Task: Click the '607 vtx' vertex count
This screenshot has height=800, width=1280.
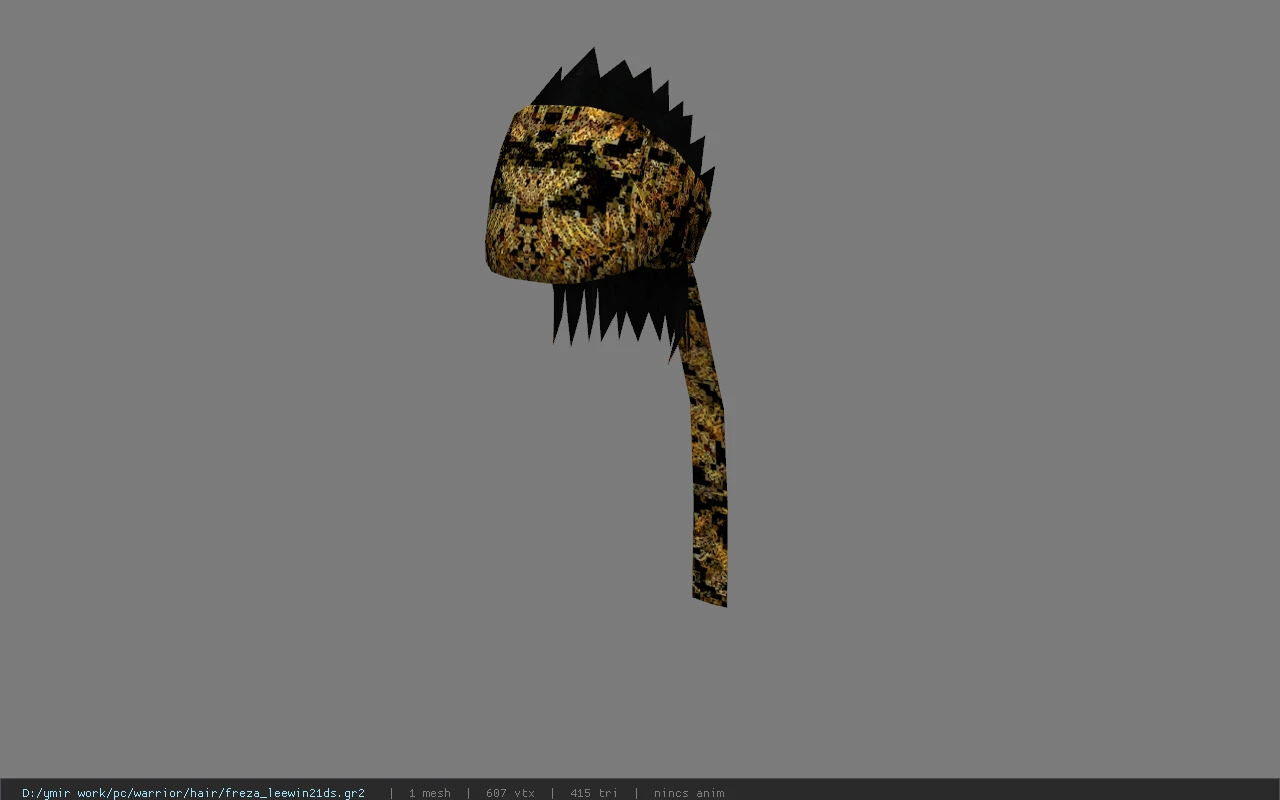Action: (x=510, y=793)
